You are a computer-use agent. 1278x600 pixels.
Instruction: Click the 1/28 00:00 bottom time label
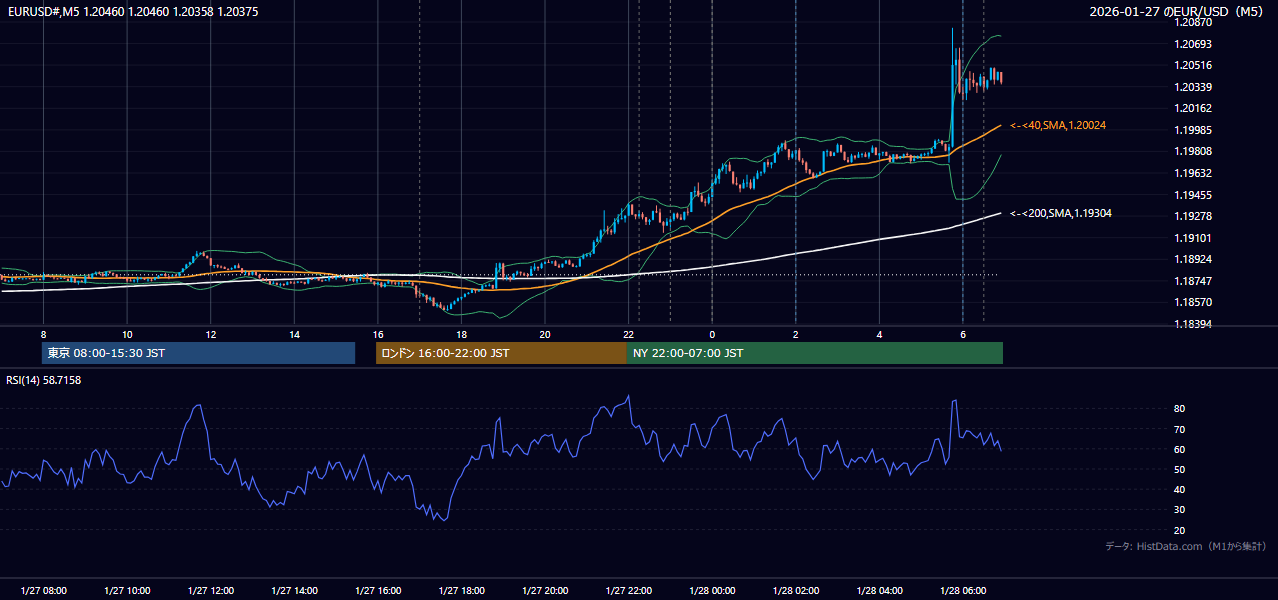tap(712, 591)
